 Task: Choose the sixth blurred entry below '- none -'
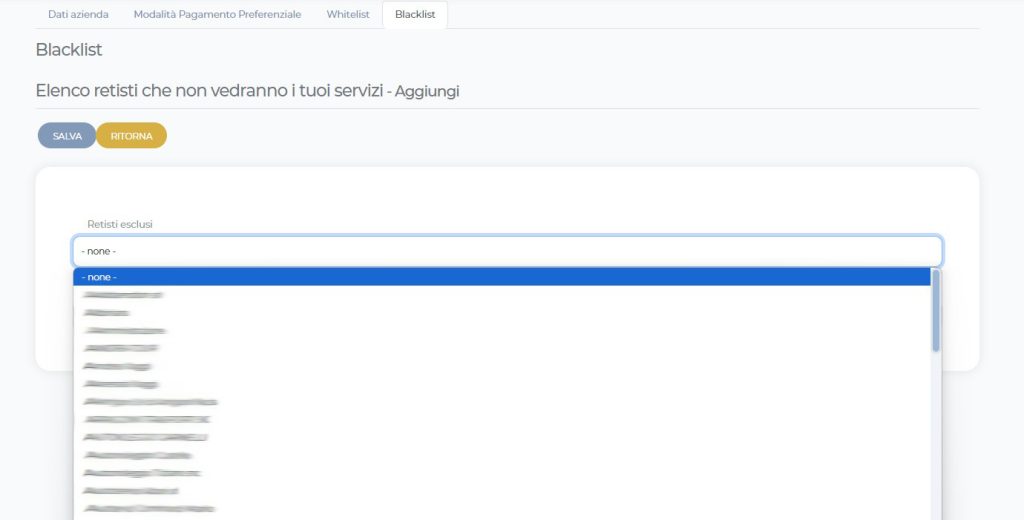[121, 384]
